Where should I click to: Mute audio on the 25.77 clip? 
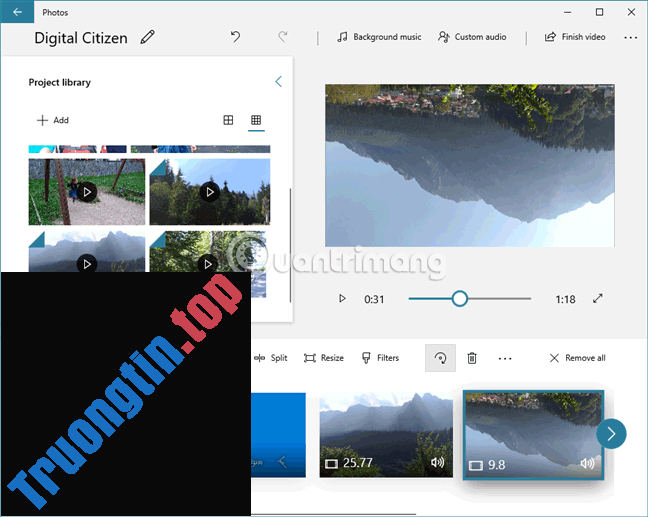pyautogui.click(x=438, y=462)
